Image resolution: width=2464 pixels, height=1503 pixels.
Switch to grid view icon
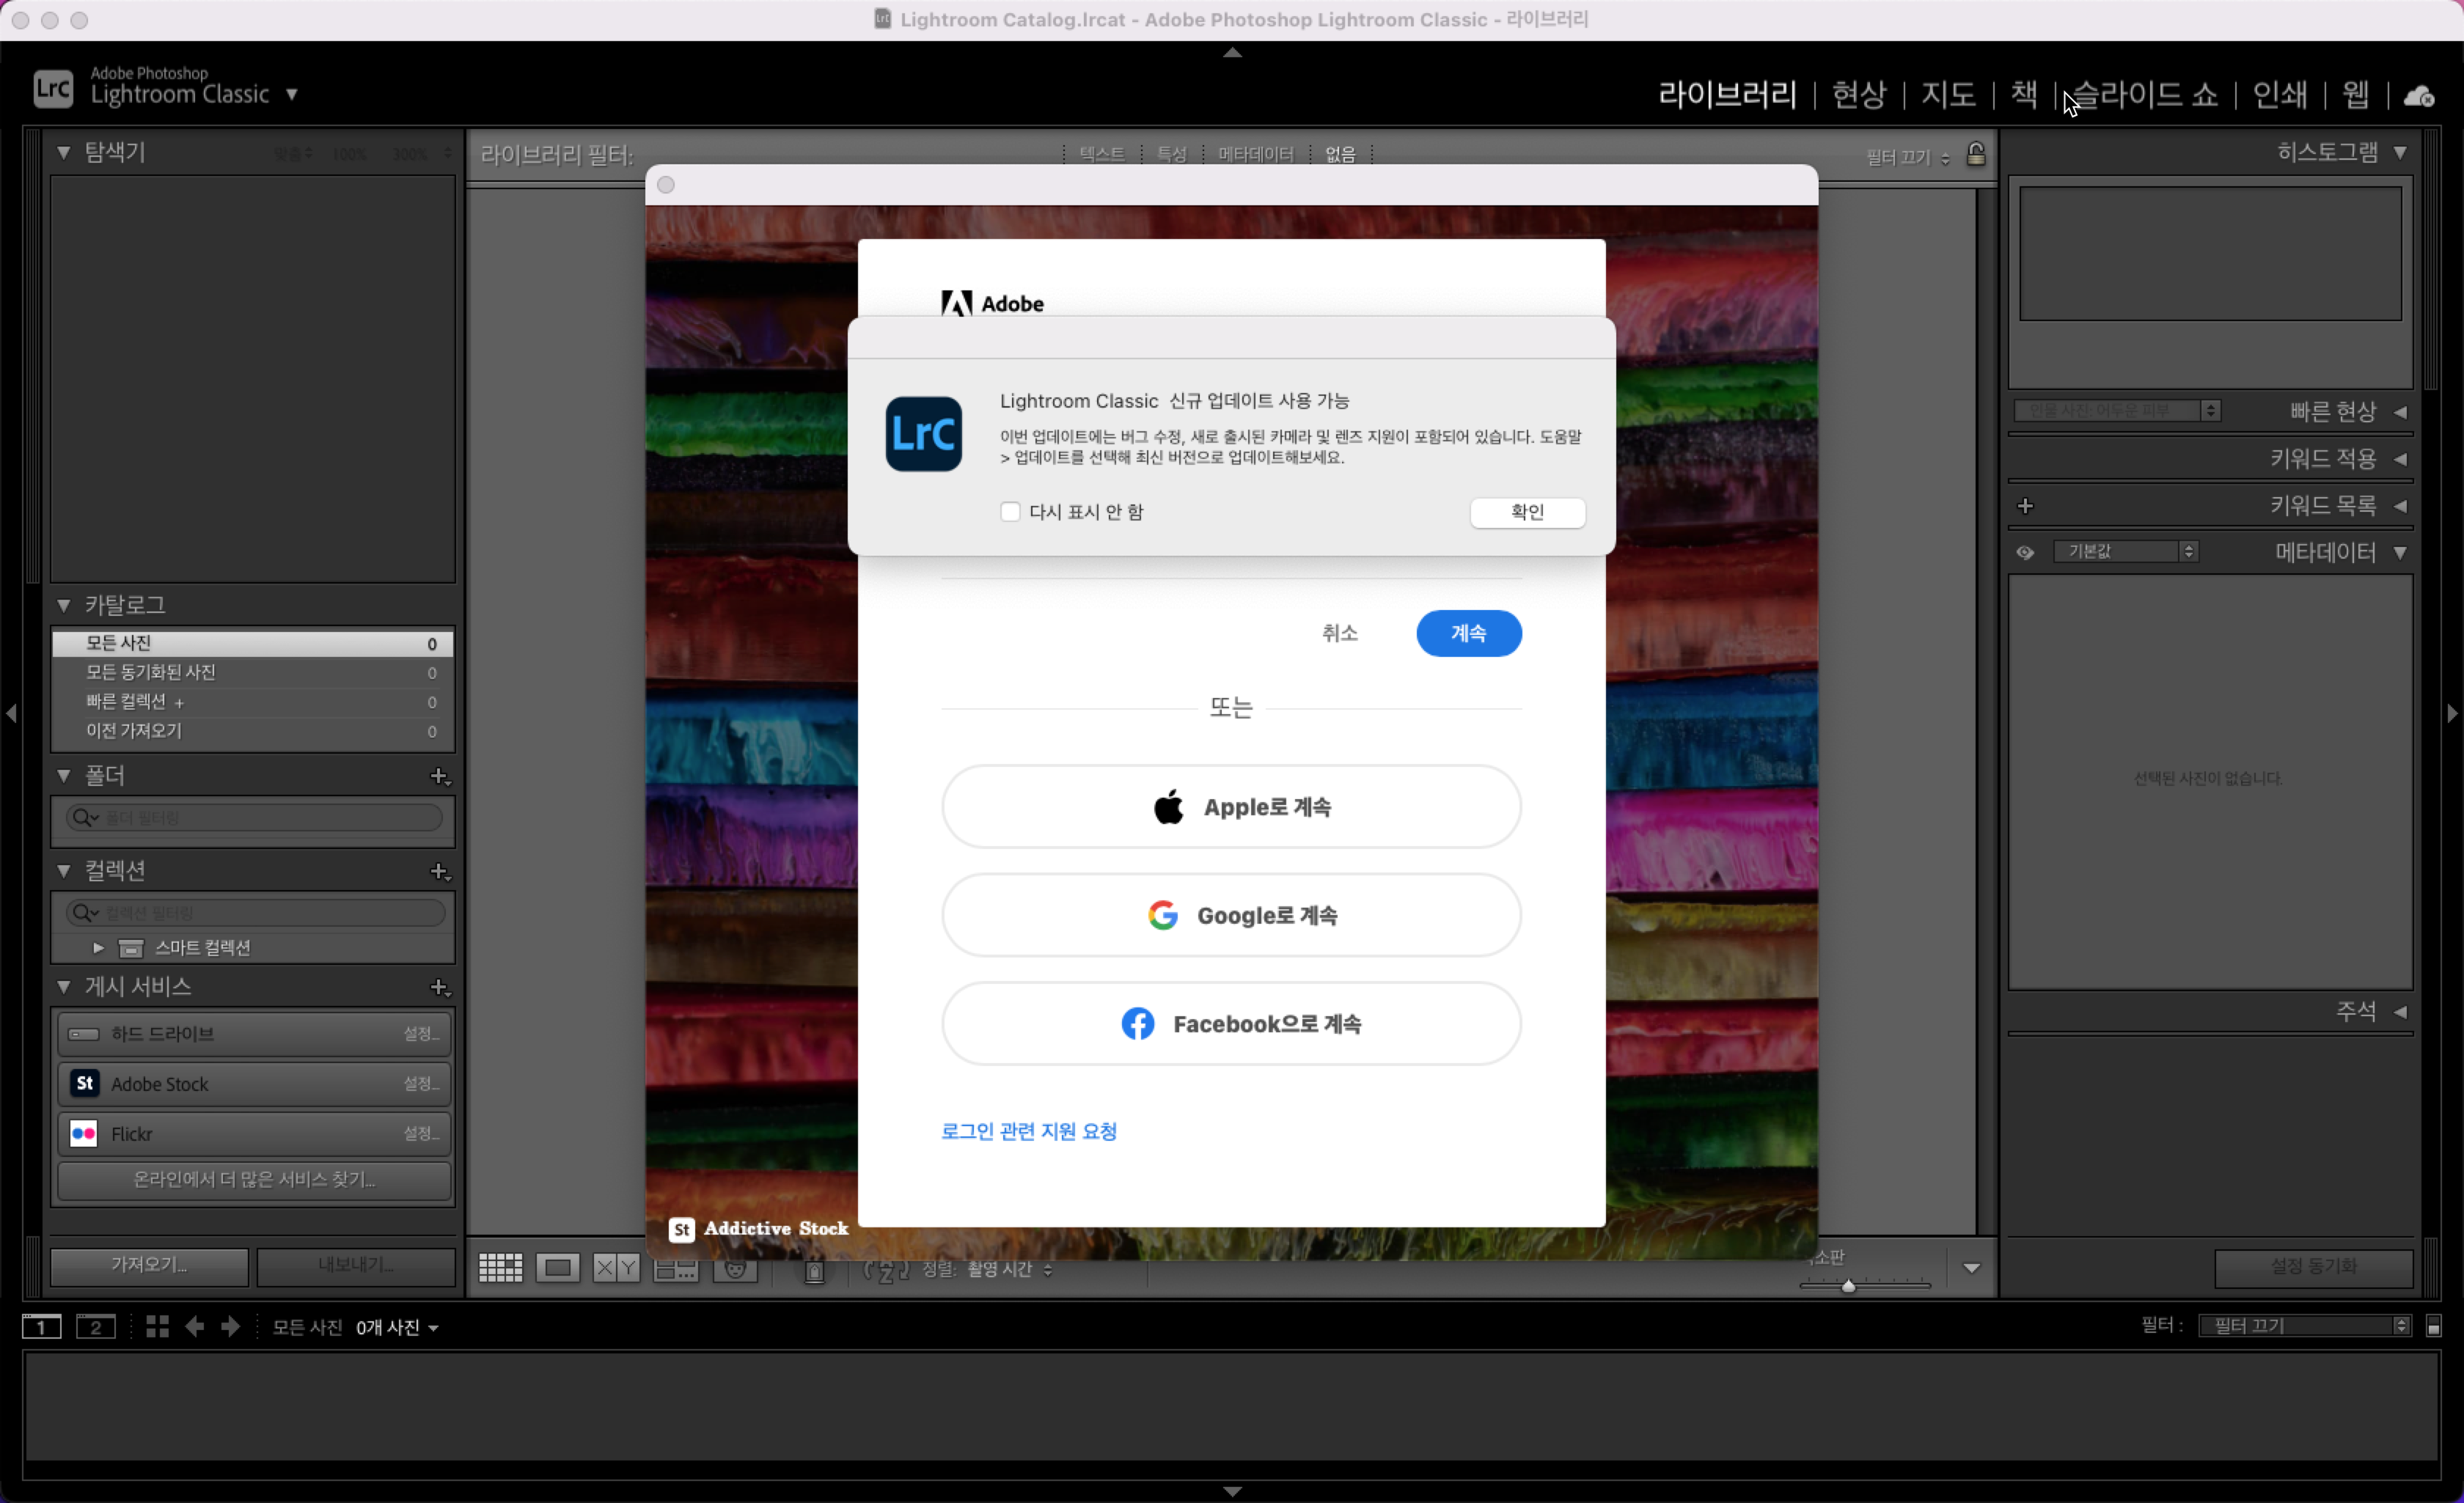pyautogui.click(x=500, y=1268)
